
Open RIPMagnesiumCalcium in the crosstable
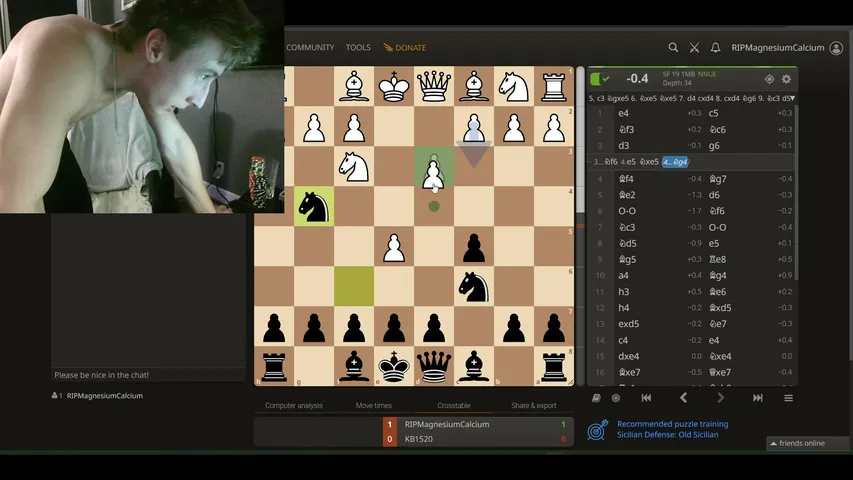[x=447, y=424]
